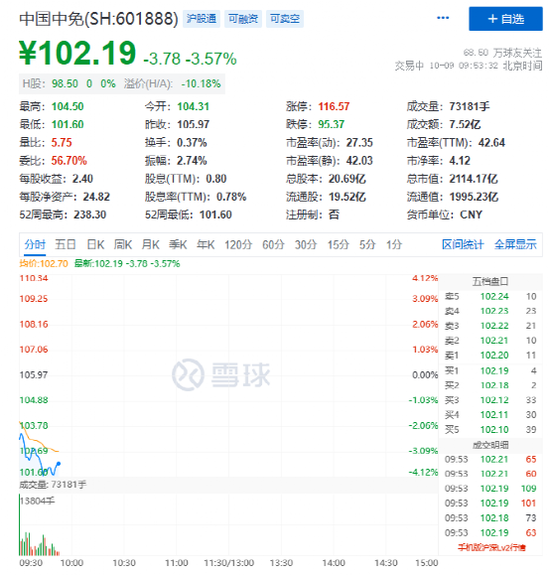Click the 委比 56.70% value
The width and height of the screenshot is (550, 576).
tap(69, 161)
